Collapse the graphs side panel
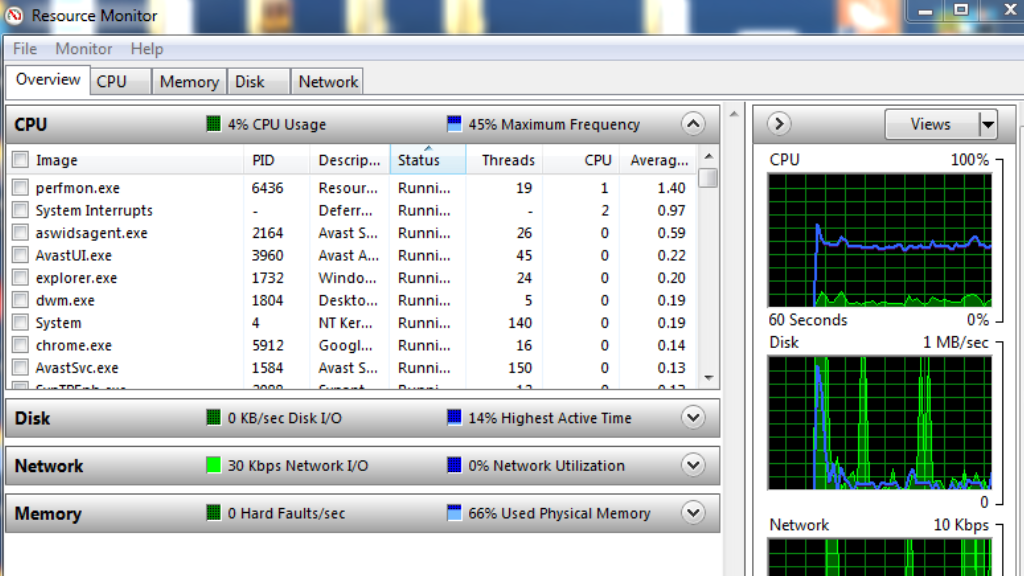 tap(777, 124)
